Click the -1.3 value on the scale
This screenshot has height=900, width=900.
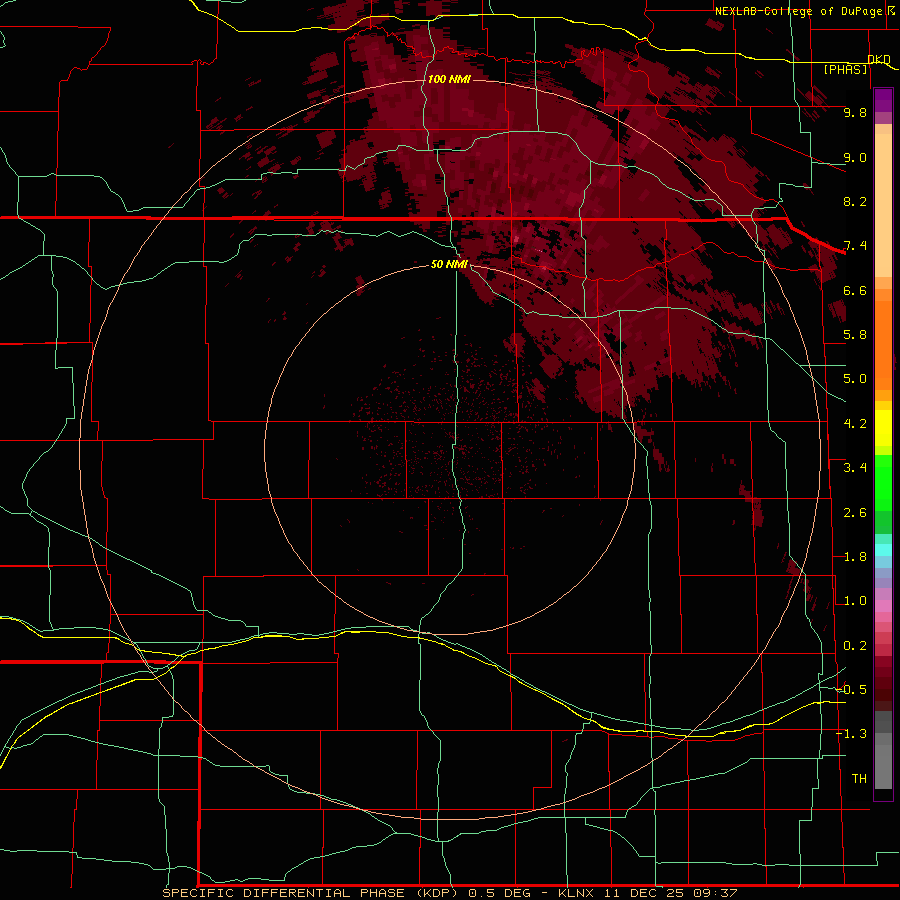tap(851, 734)
